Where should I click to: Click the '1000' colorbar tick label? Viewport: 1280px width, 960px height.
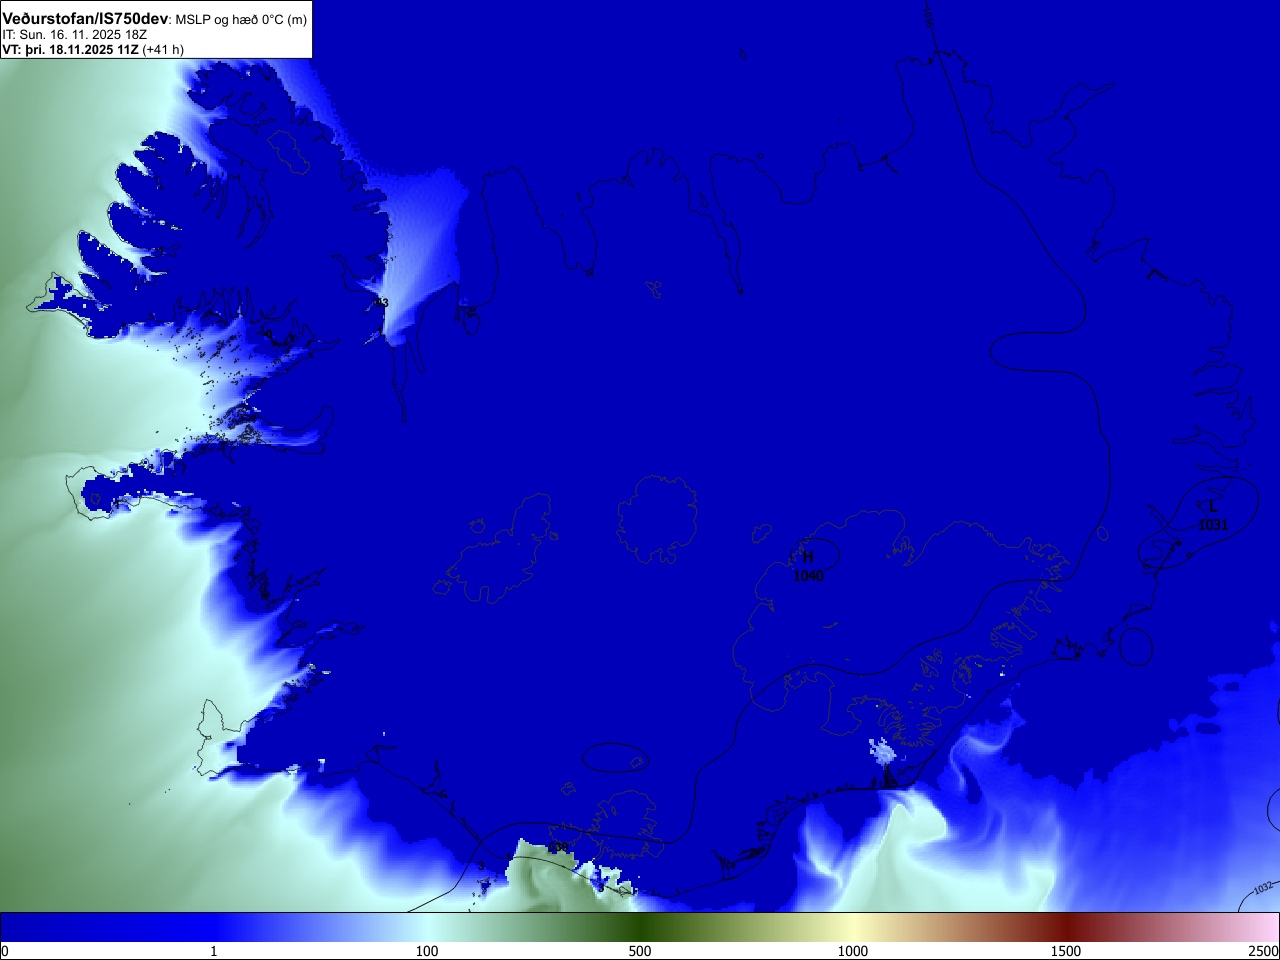point(853,951)
